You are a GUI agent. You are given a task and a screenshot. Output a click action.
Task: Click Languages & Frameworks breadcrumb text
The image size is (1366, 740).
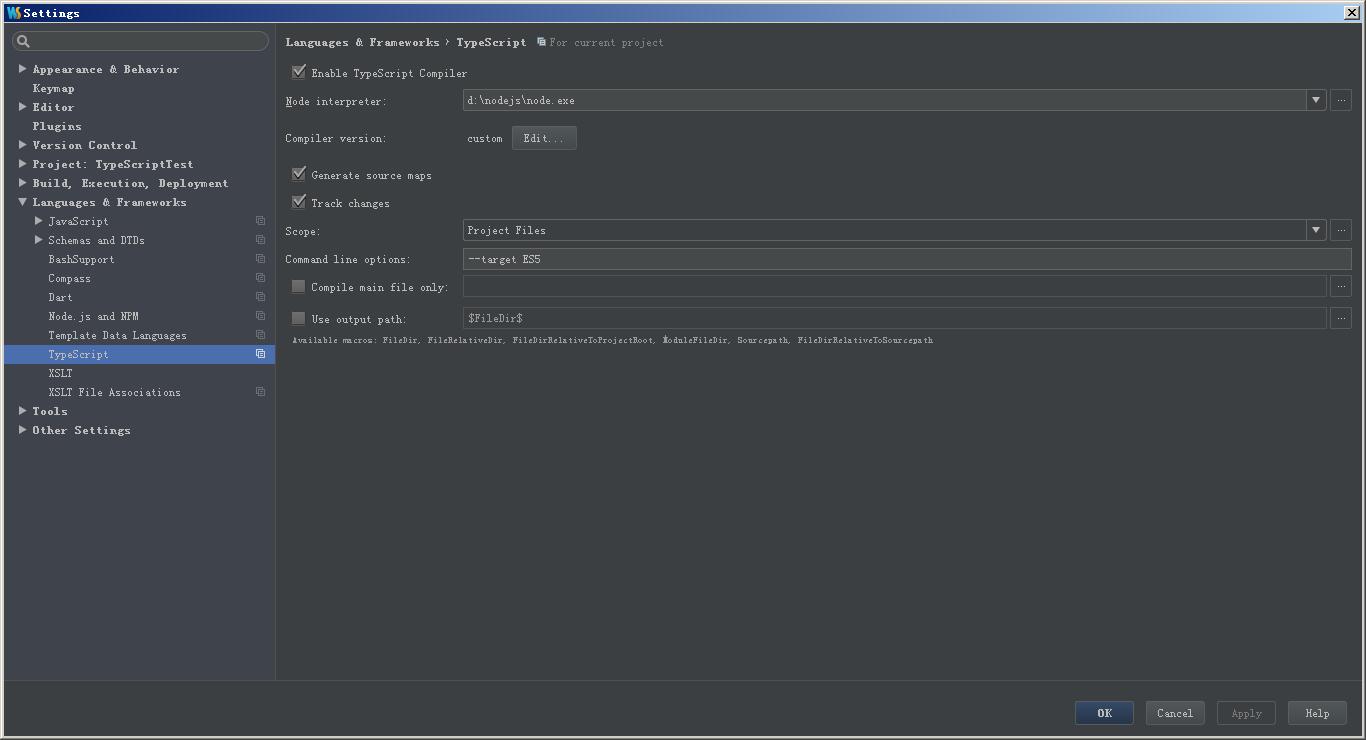click(362, 42)
